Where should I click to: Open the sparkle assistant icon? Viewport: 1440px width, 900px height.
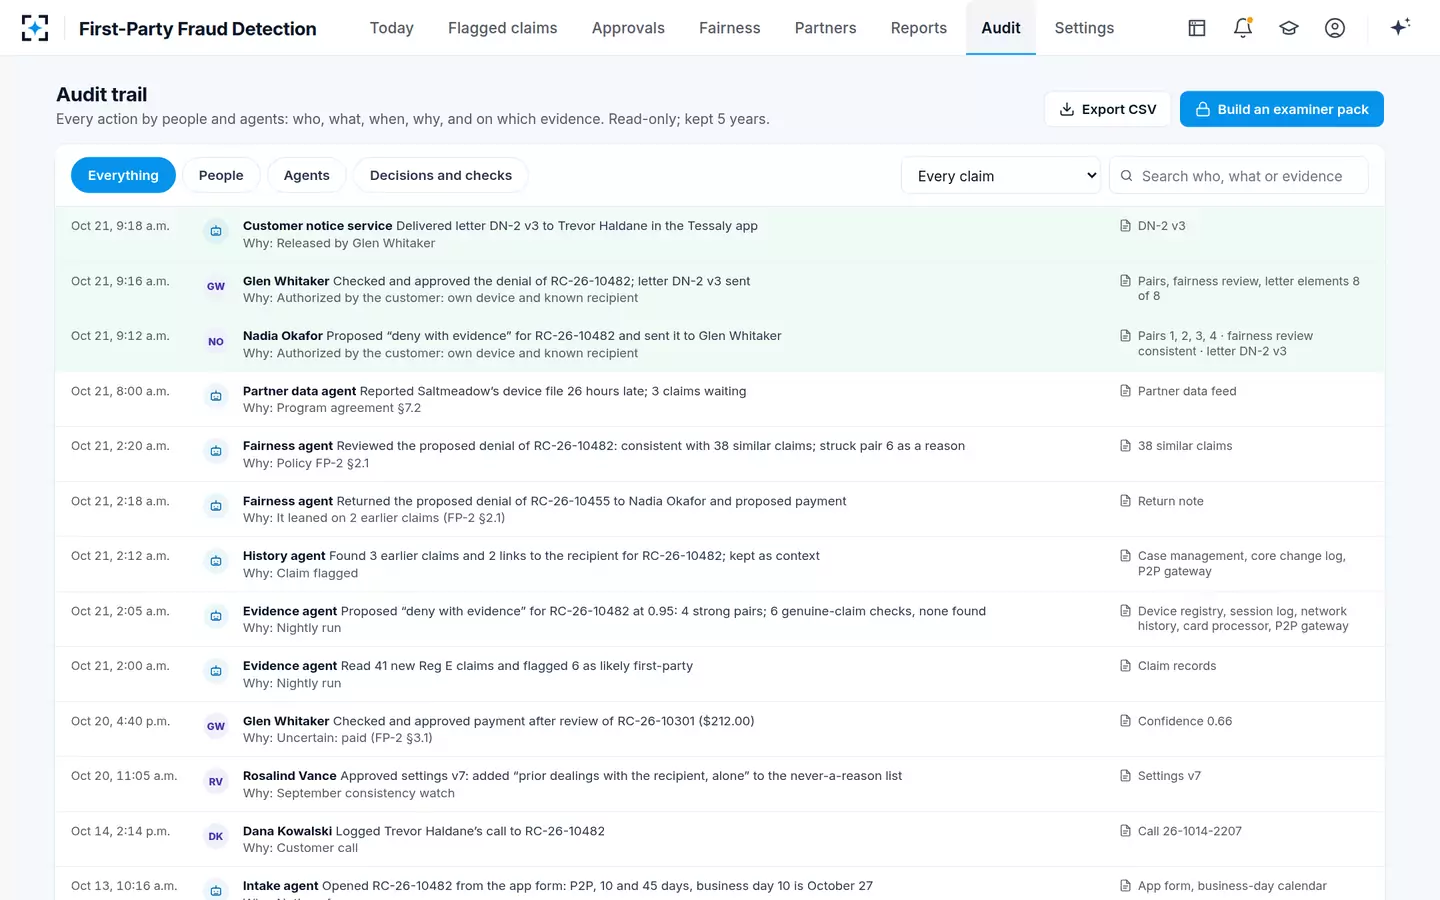click(x=1400, y=27)
